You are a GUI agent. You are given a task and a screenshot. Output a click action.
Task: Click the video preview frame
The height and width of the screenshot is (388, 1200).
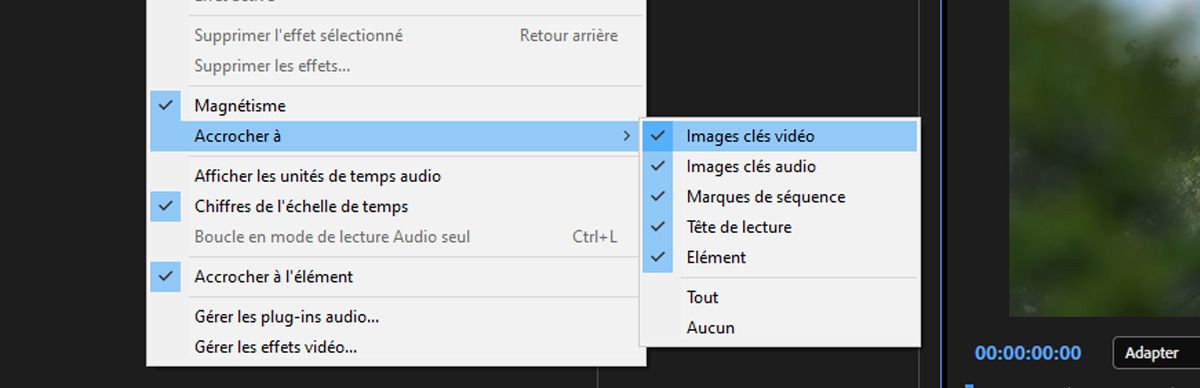(1104, 158)
